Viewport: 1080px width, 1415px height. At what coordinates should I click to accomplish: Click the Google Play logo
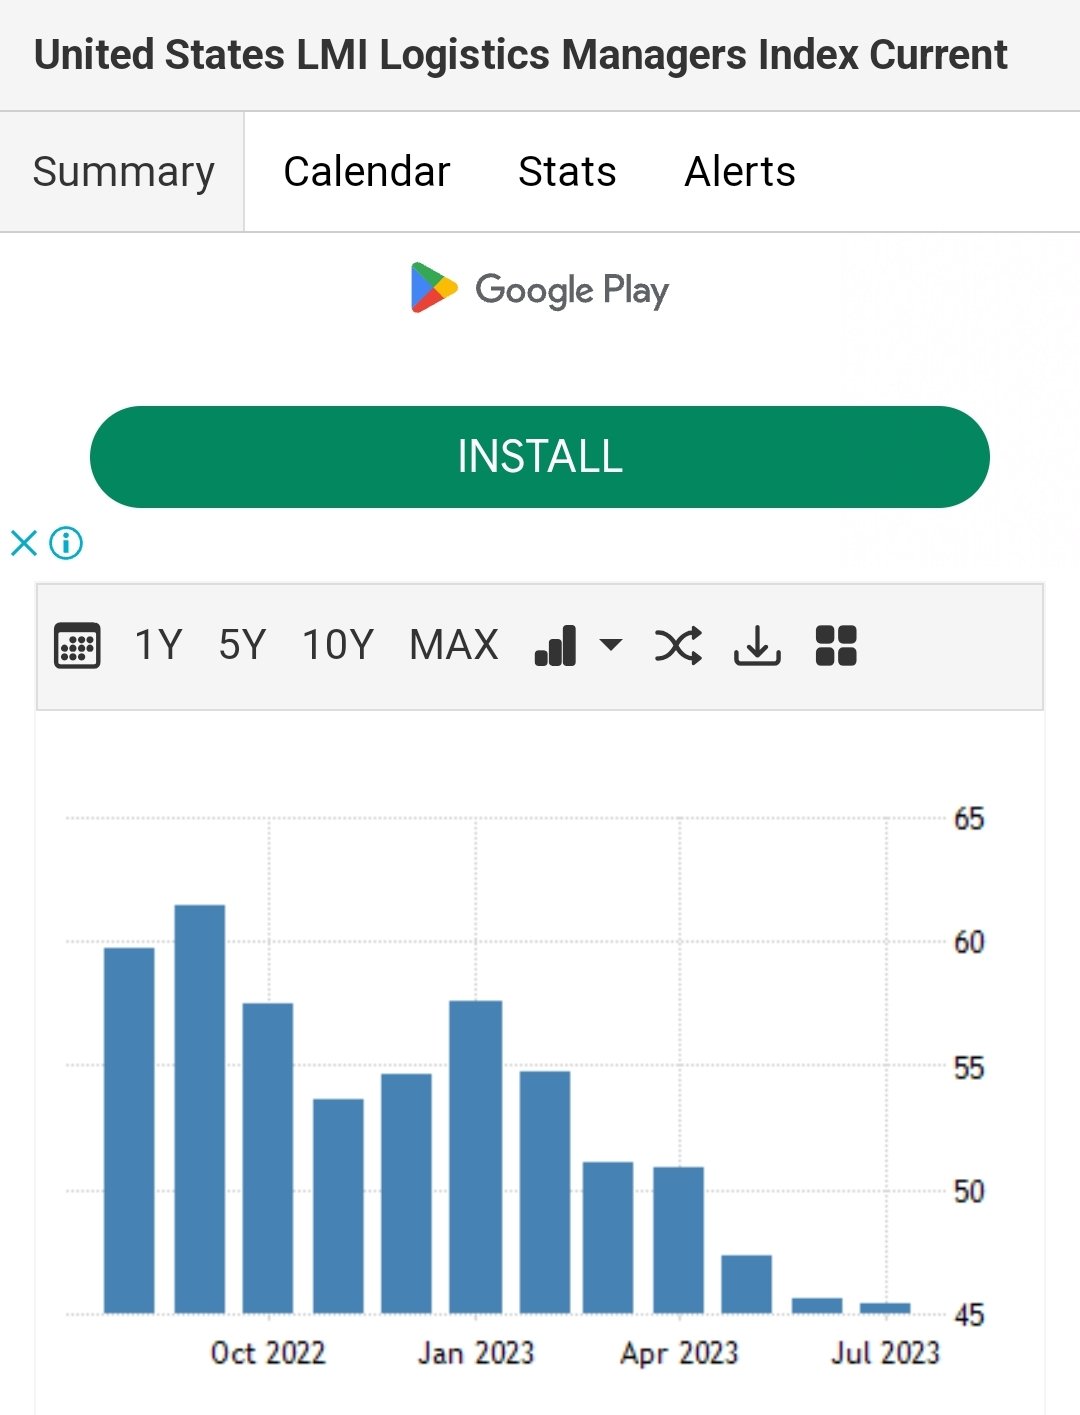540,289
